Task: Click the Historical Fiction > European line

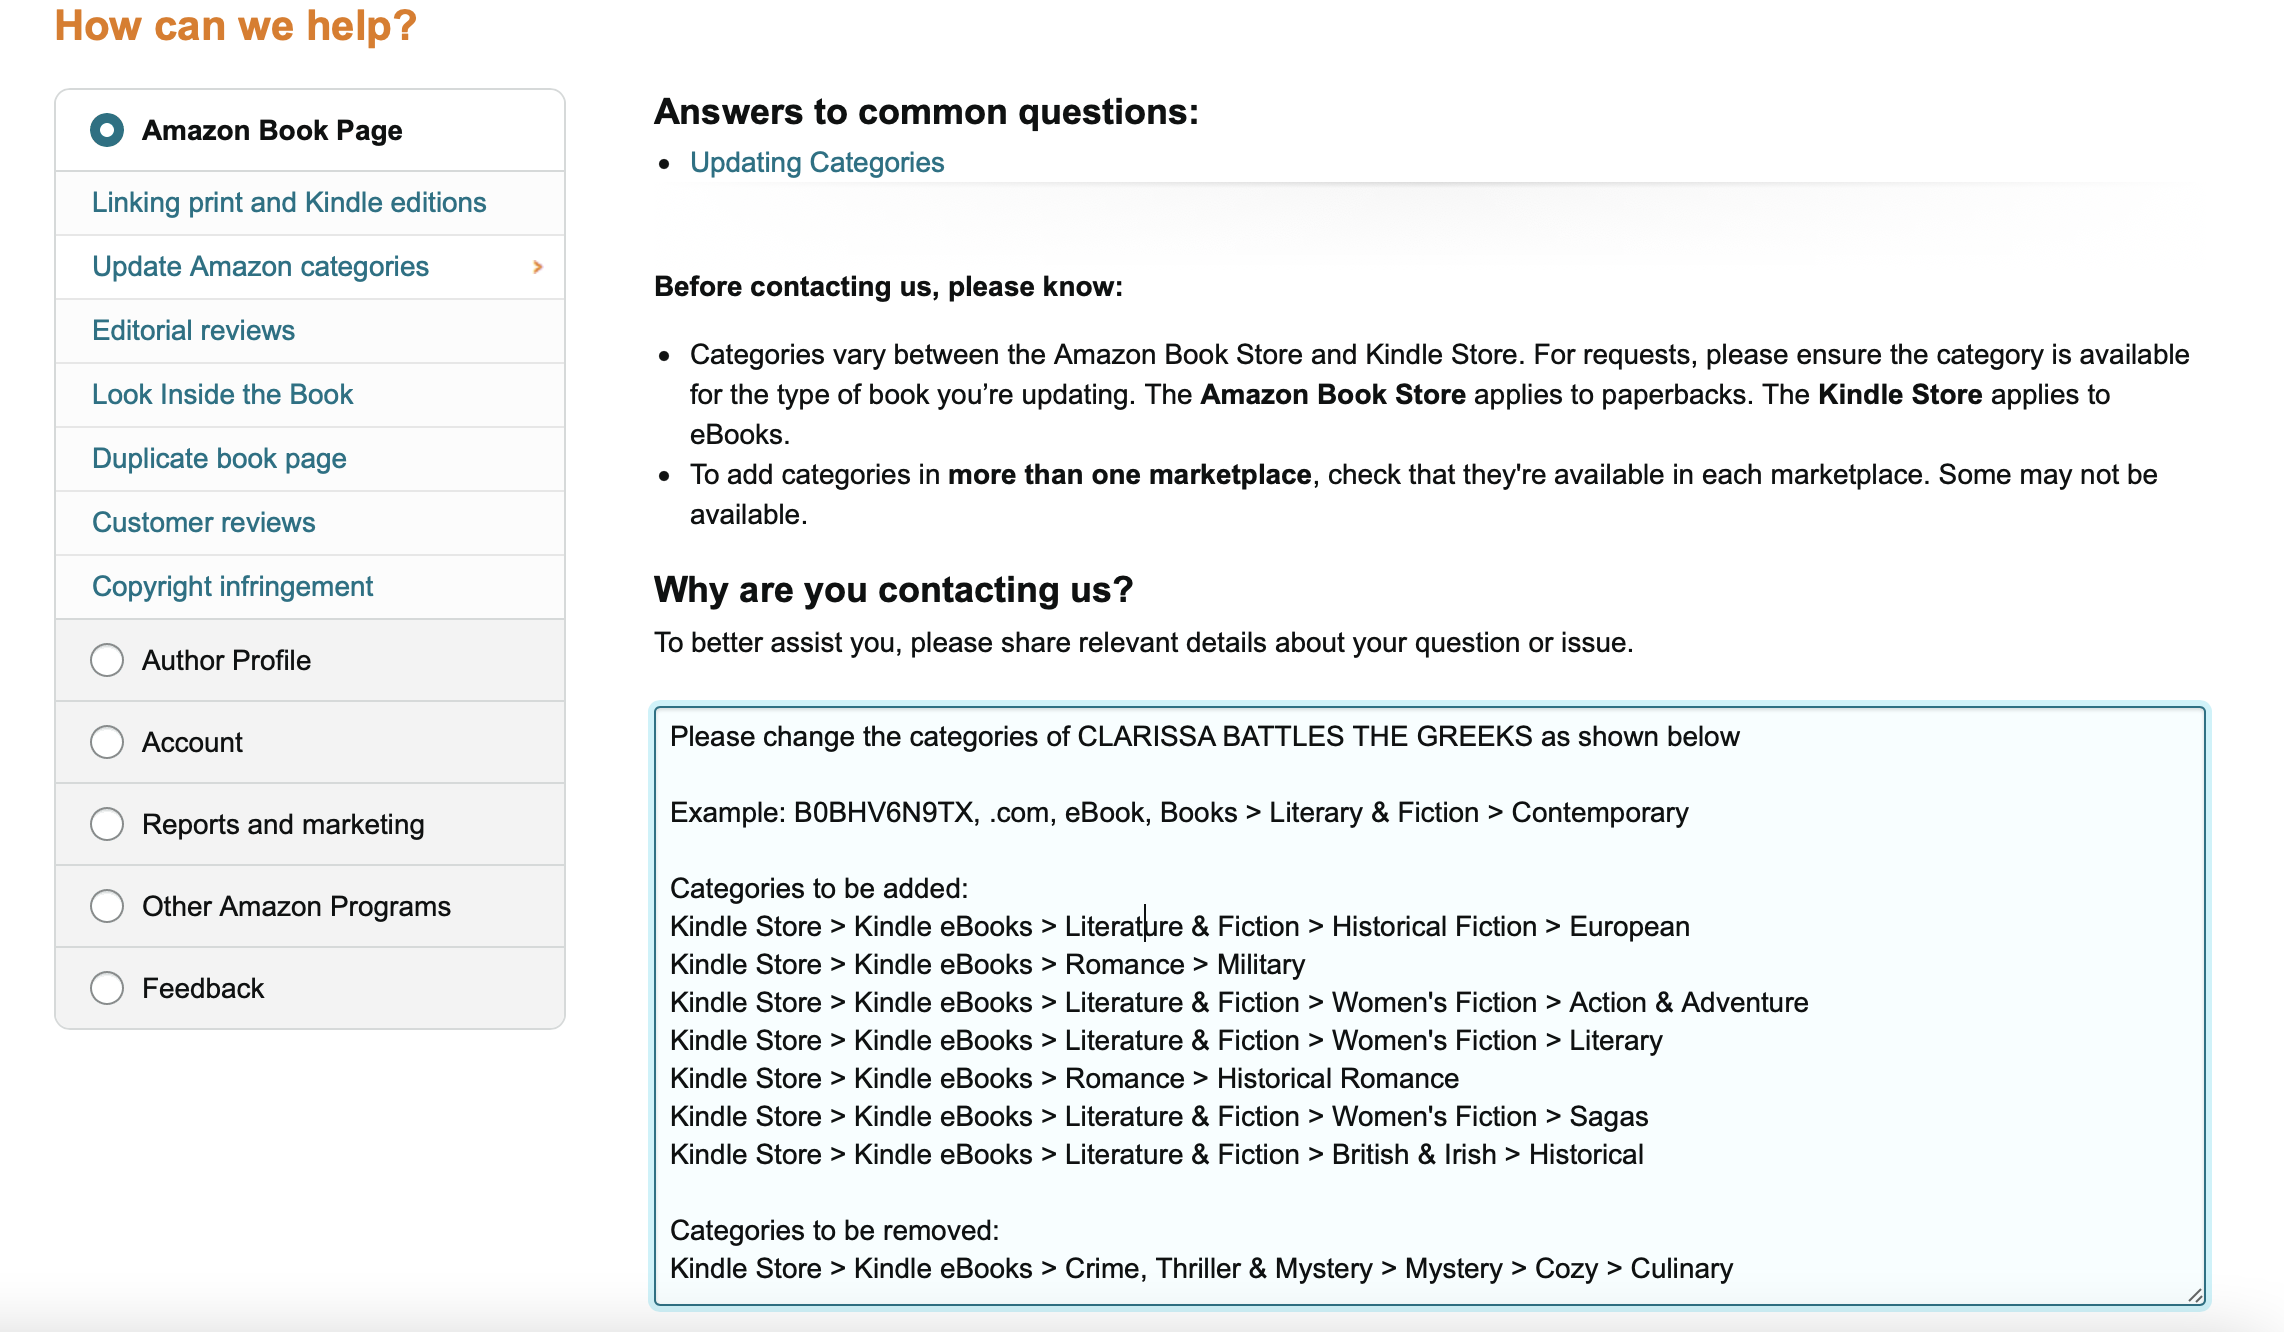Action: [1180, 926]
